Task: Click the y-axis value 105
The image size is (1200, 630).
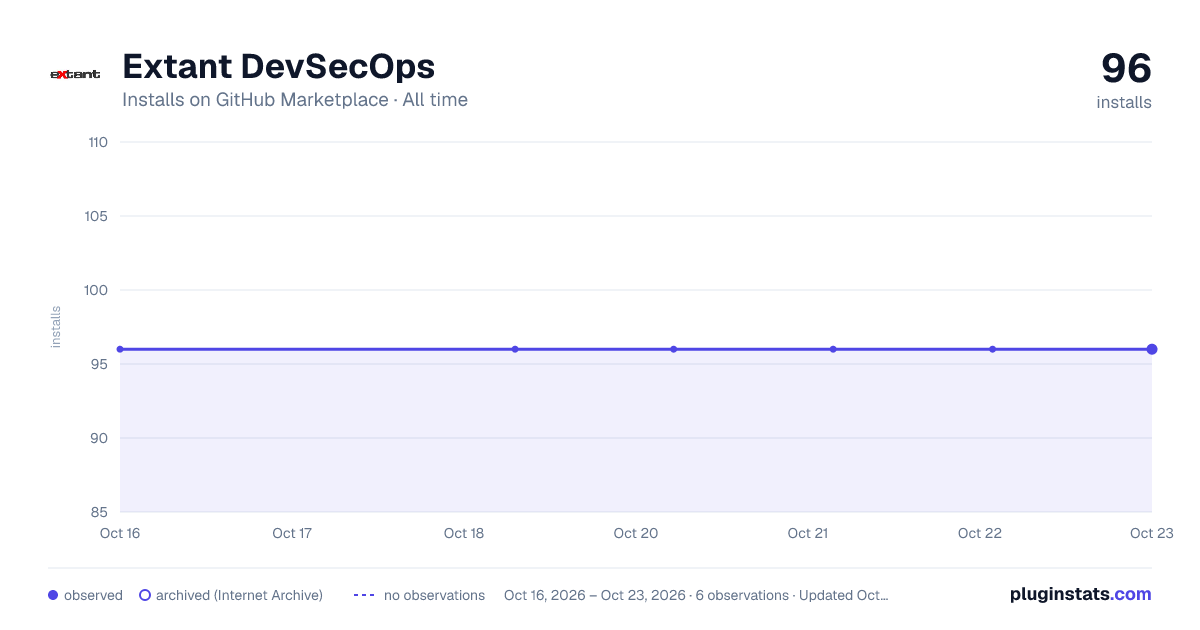Action: 97,216
